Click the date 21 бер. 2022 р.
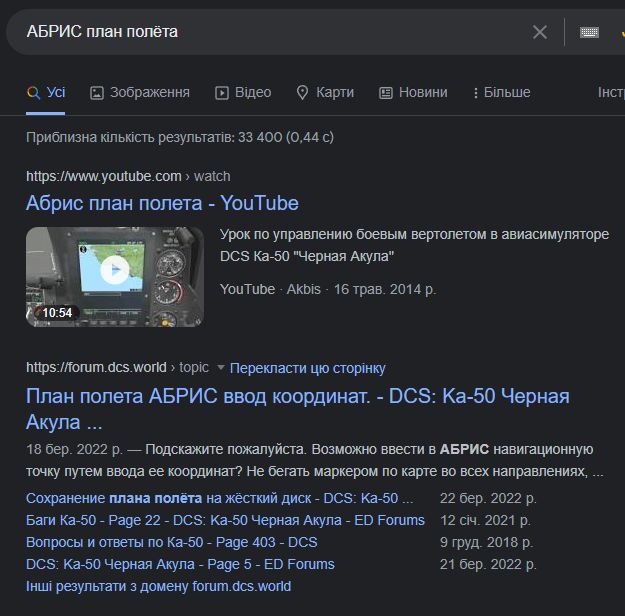The width and height of the screenshot is (625, 616). [488, 564]
